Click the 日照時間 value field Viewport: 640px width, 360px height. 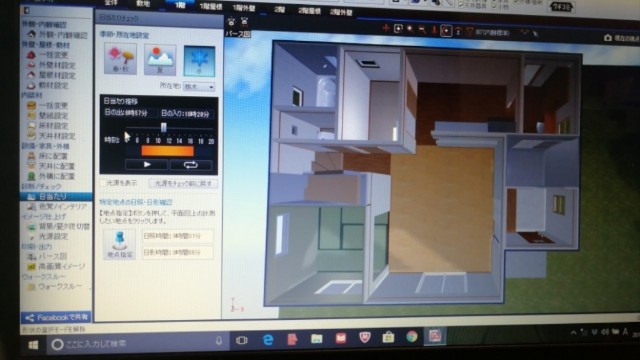[178, 236]
